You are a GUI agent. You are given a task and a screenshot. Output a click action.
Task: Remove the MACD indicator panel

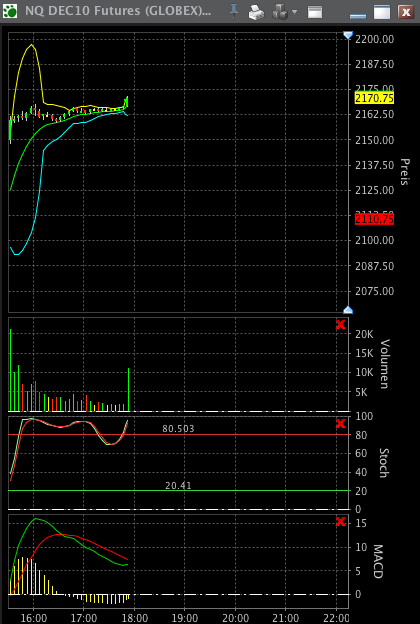pos(340,521)
